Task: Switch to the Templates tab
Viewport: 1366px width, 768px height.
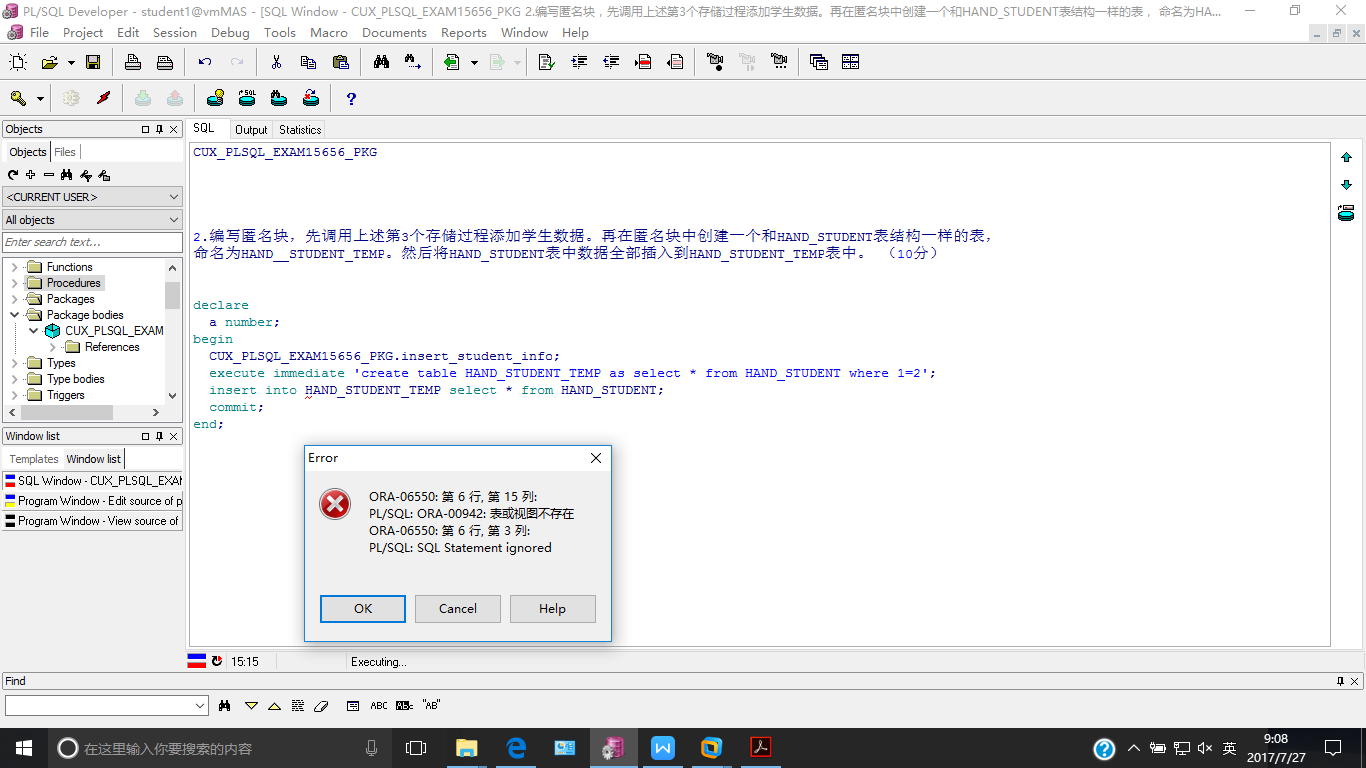Action: click(34, 459)
